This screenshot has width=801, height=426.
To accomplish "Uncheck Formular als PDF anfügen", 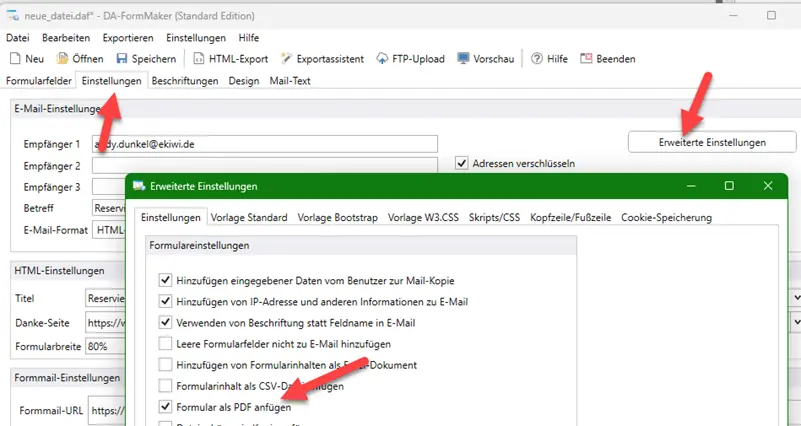I will click(166, 408).
